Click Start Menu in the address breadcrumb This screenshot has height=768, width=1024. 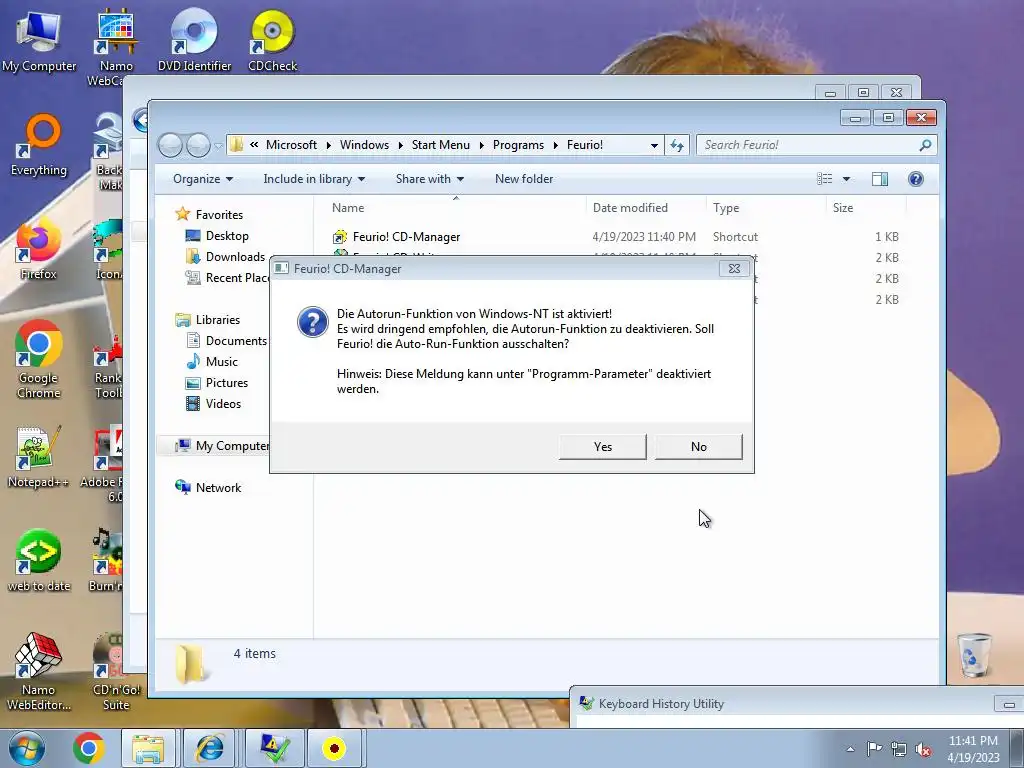[x=441, y=145]
